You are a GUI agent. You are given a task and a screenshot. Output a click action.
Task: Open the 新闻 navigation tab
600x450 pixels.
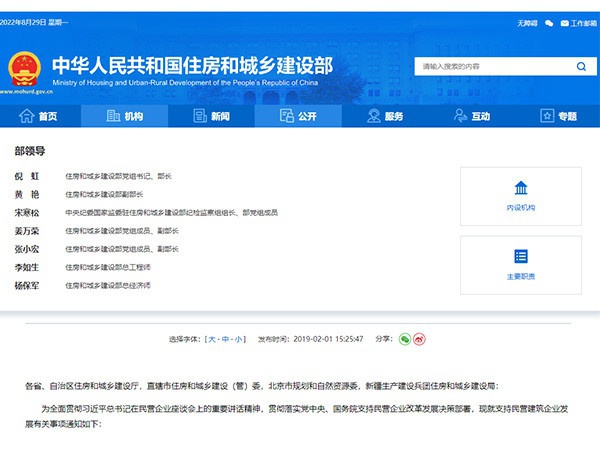(x=211, y=116)
